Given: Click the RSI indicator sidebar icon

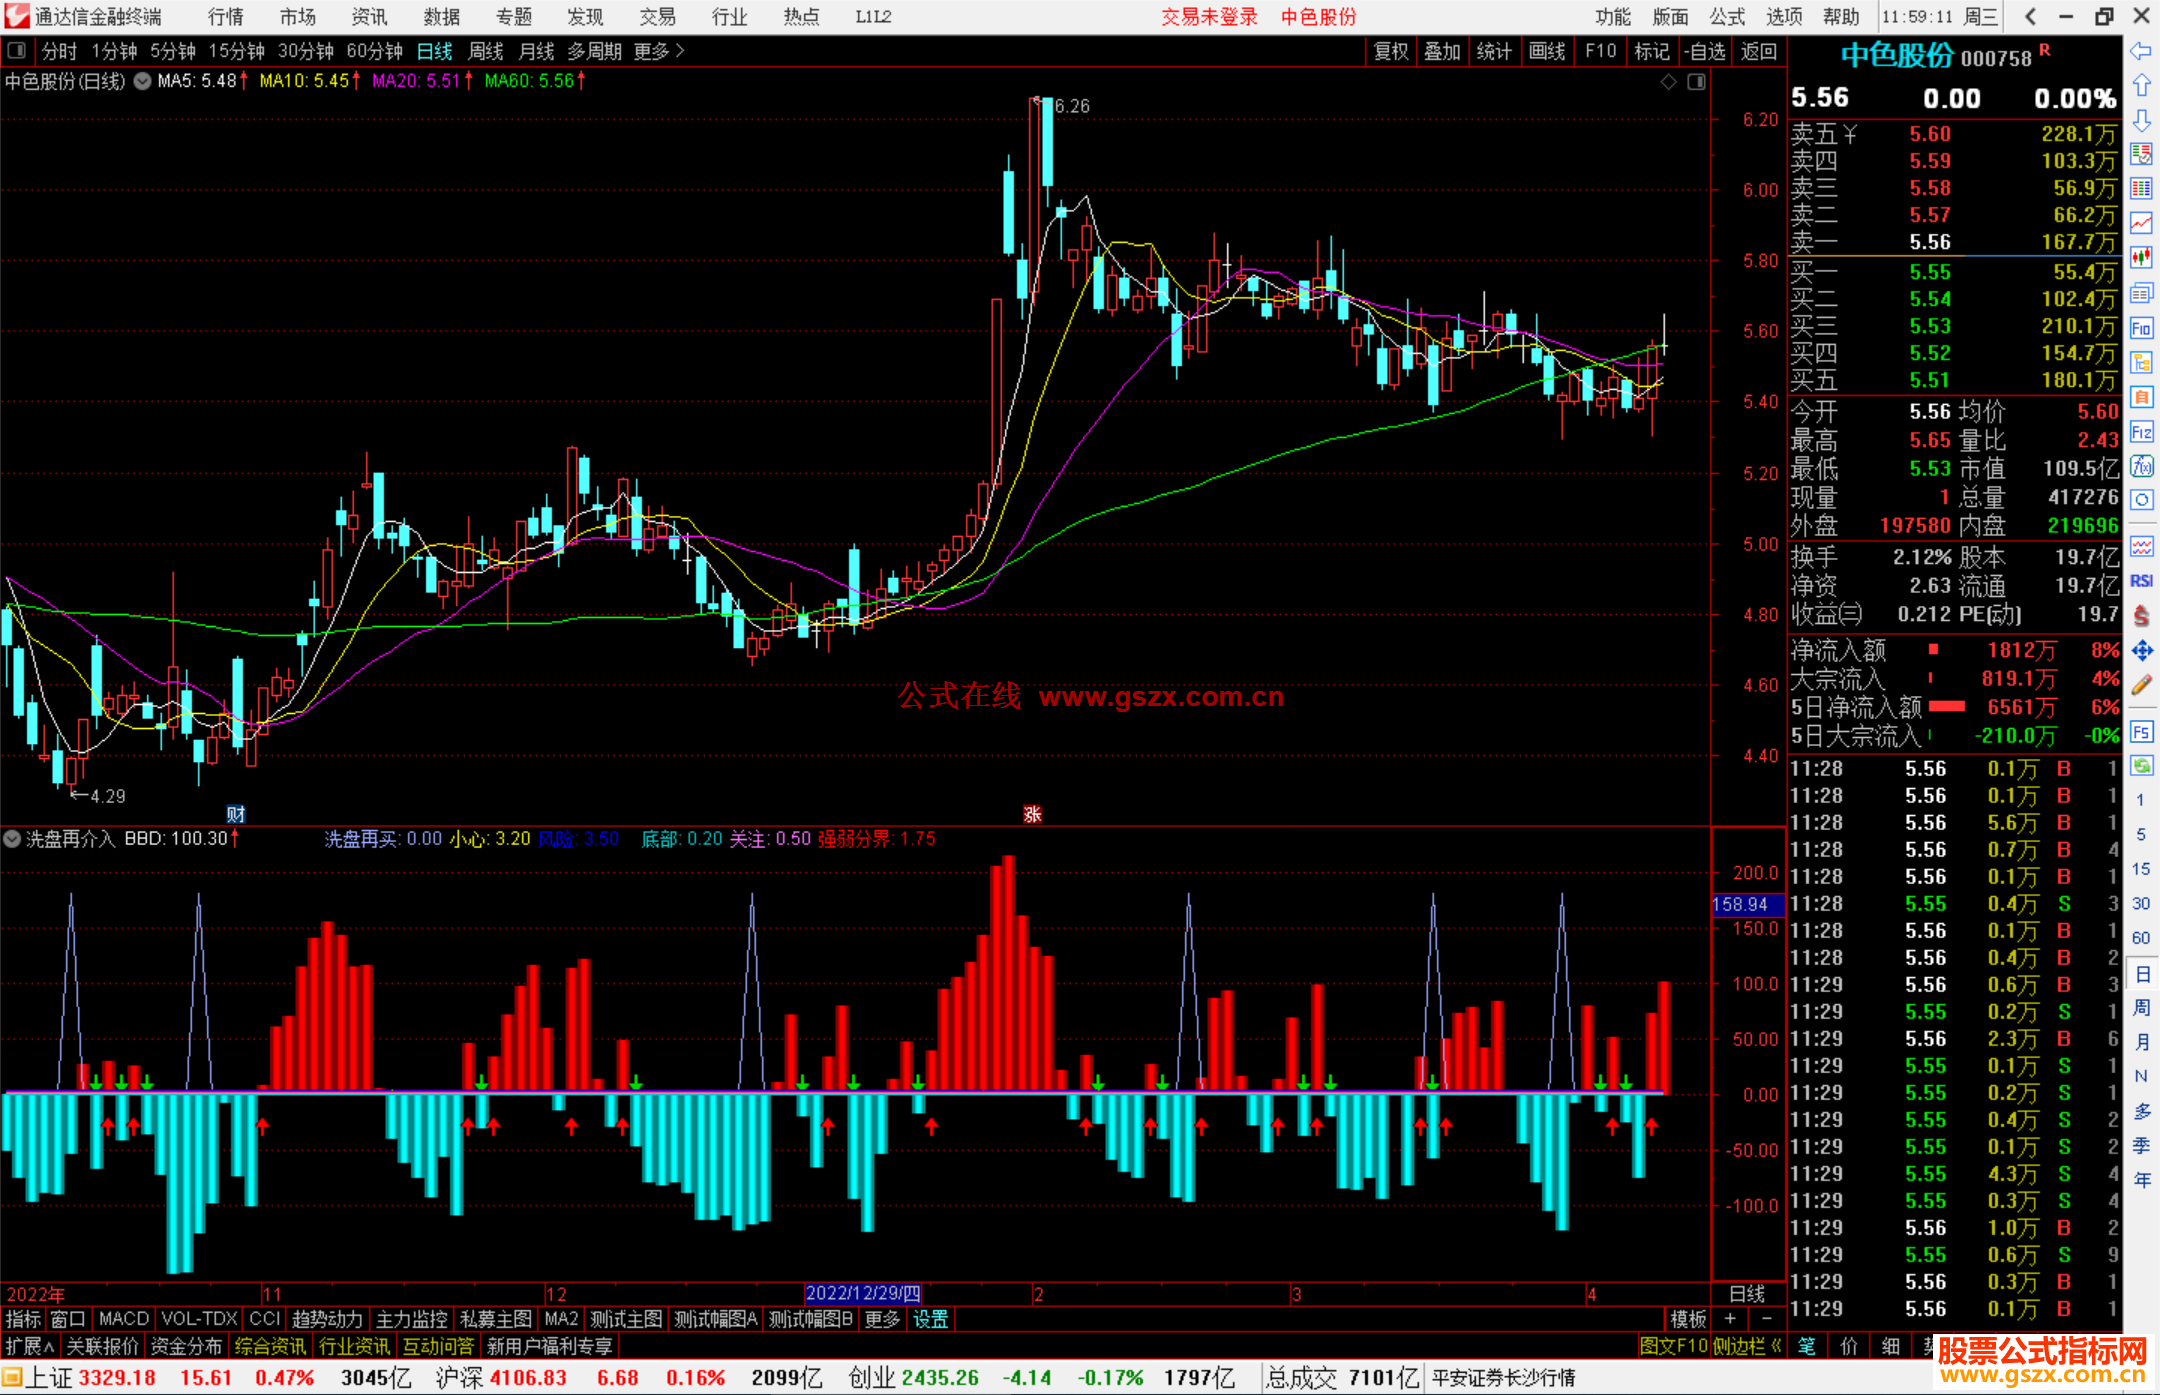Looking at the screenshot, I should [2141, 581].
